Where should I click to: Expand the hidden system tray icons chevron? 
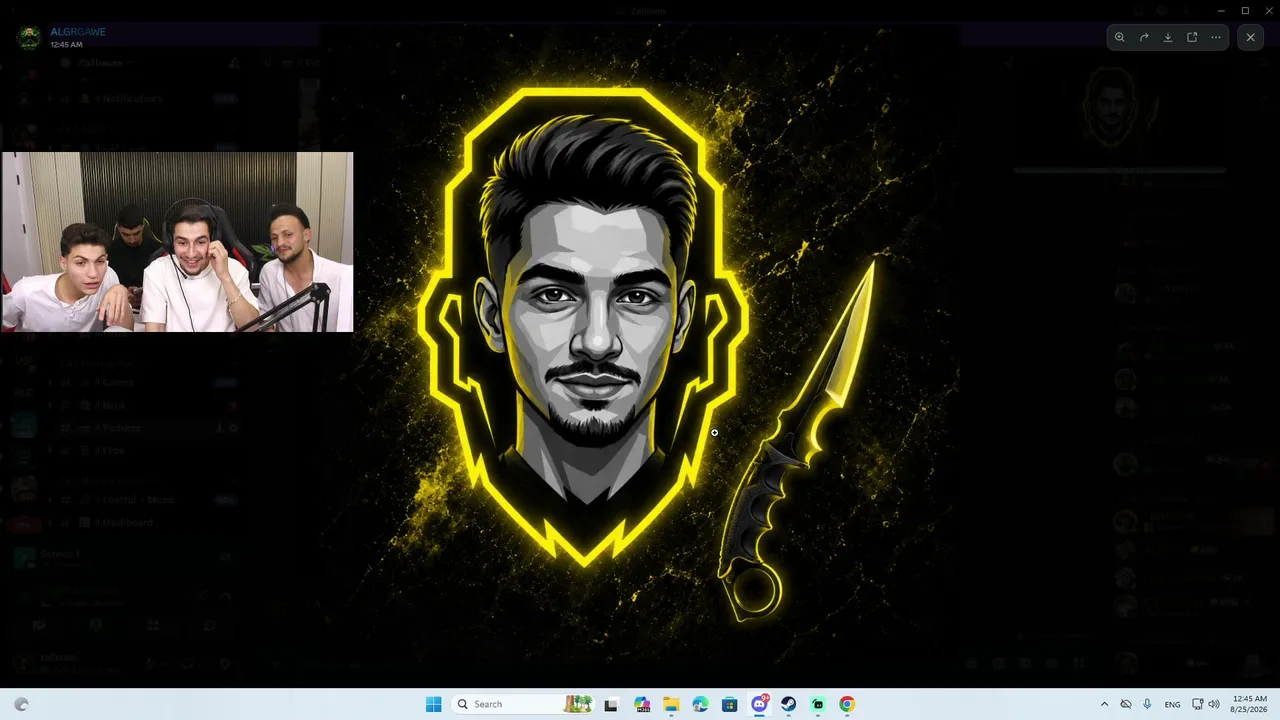click(1104, 704)
